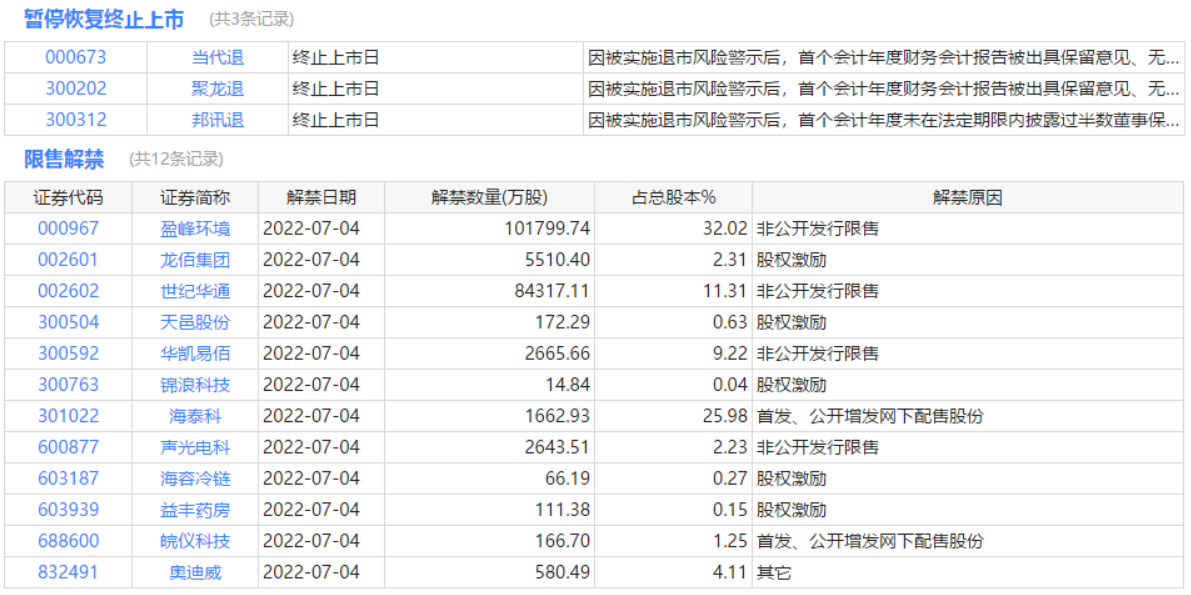Open stock code 300504 link
This screenshot has height=595, width=1191.
pos(68,322)
